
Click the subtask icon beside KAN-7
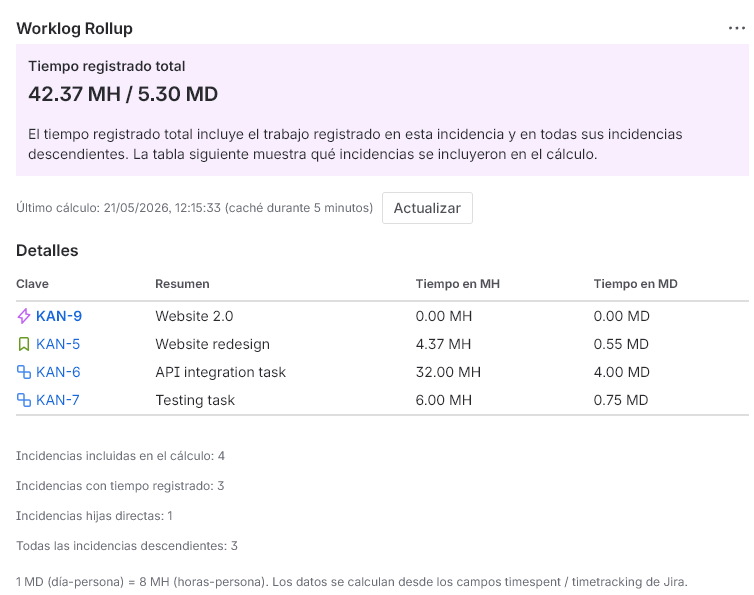coord(24,400)
